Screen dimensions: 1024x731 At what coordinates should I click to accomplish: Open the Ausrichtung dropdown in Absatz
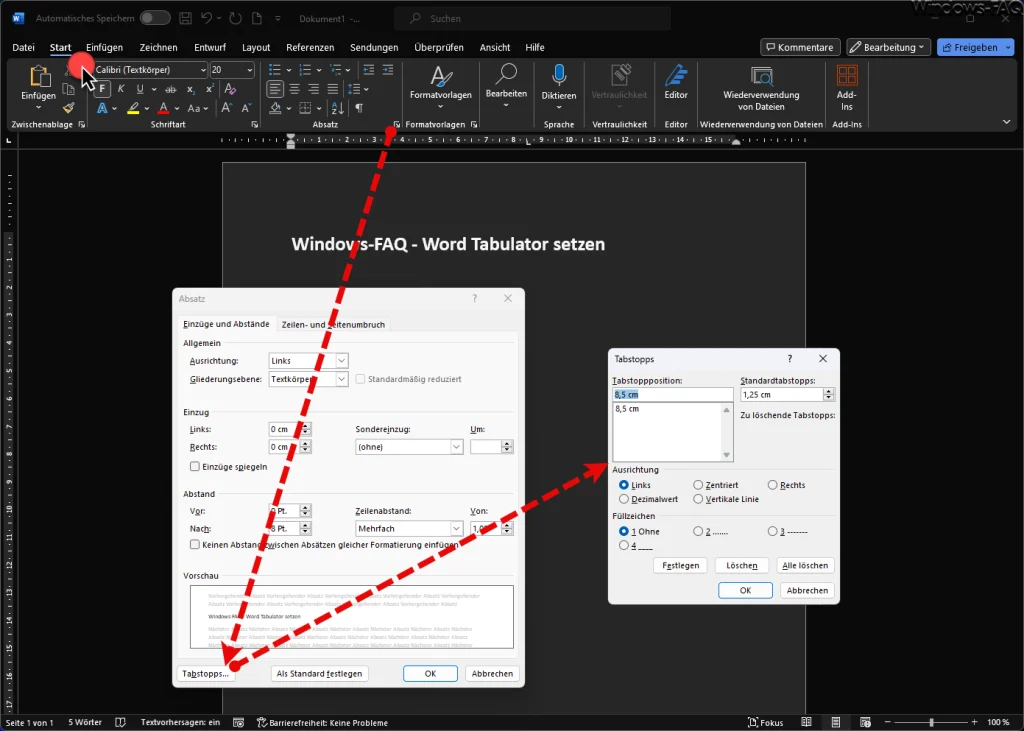click(342, 361)
